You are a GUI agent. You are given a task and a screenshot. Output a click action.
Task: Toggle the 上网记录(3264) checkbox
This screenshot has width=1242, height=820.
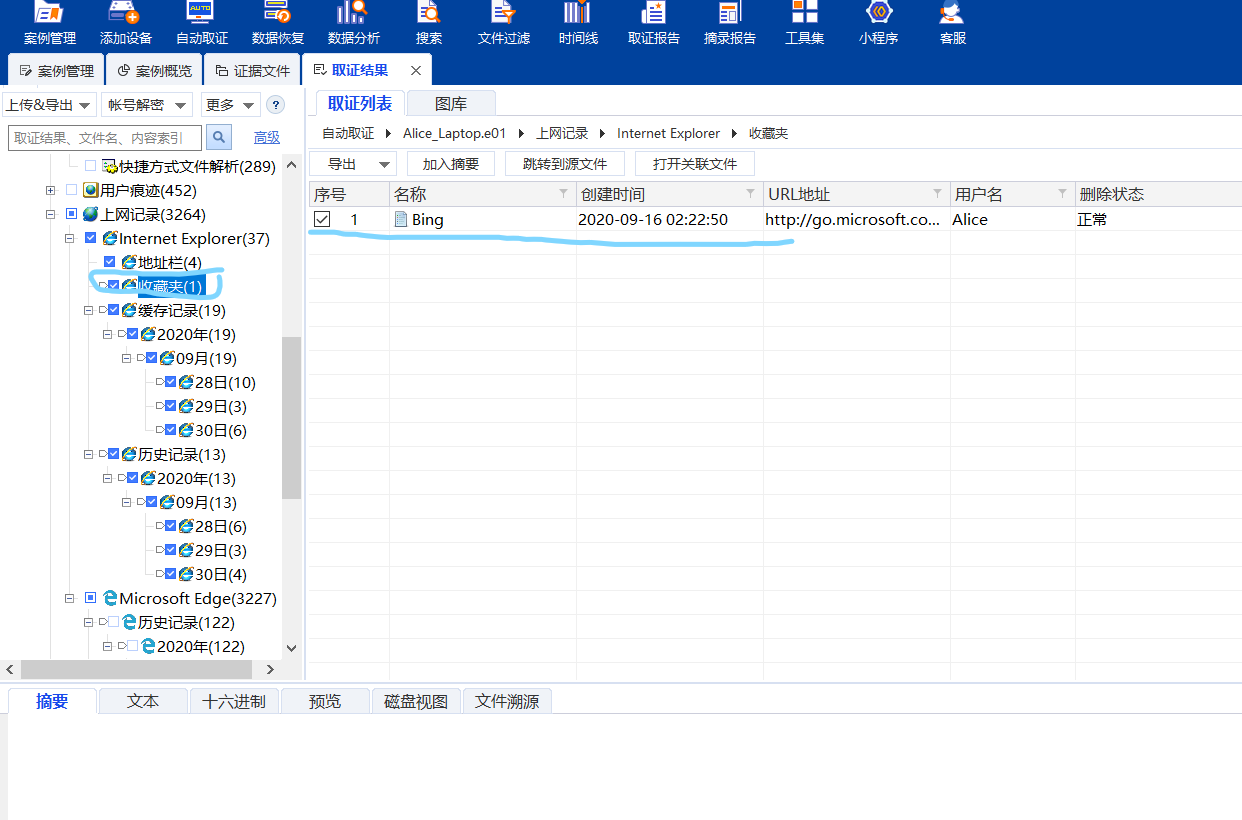point(71,214)
